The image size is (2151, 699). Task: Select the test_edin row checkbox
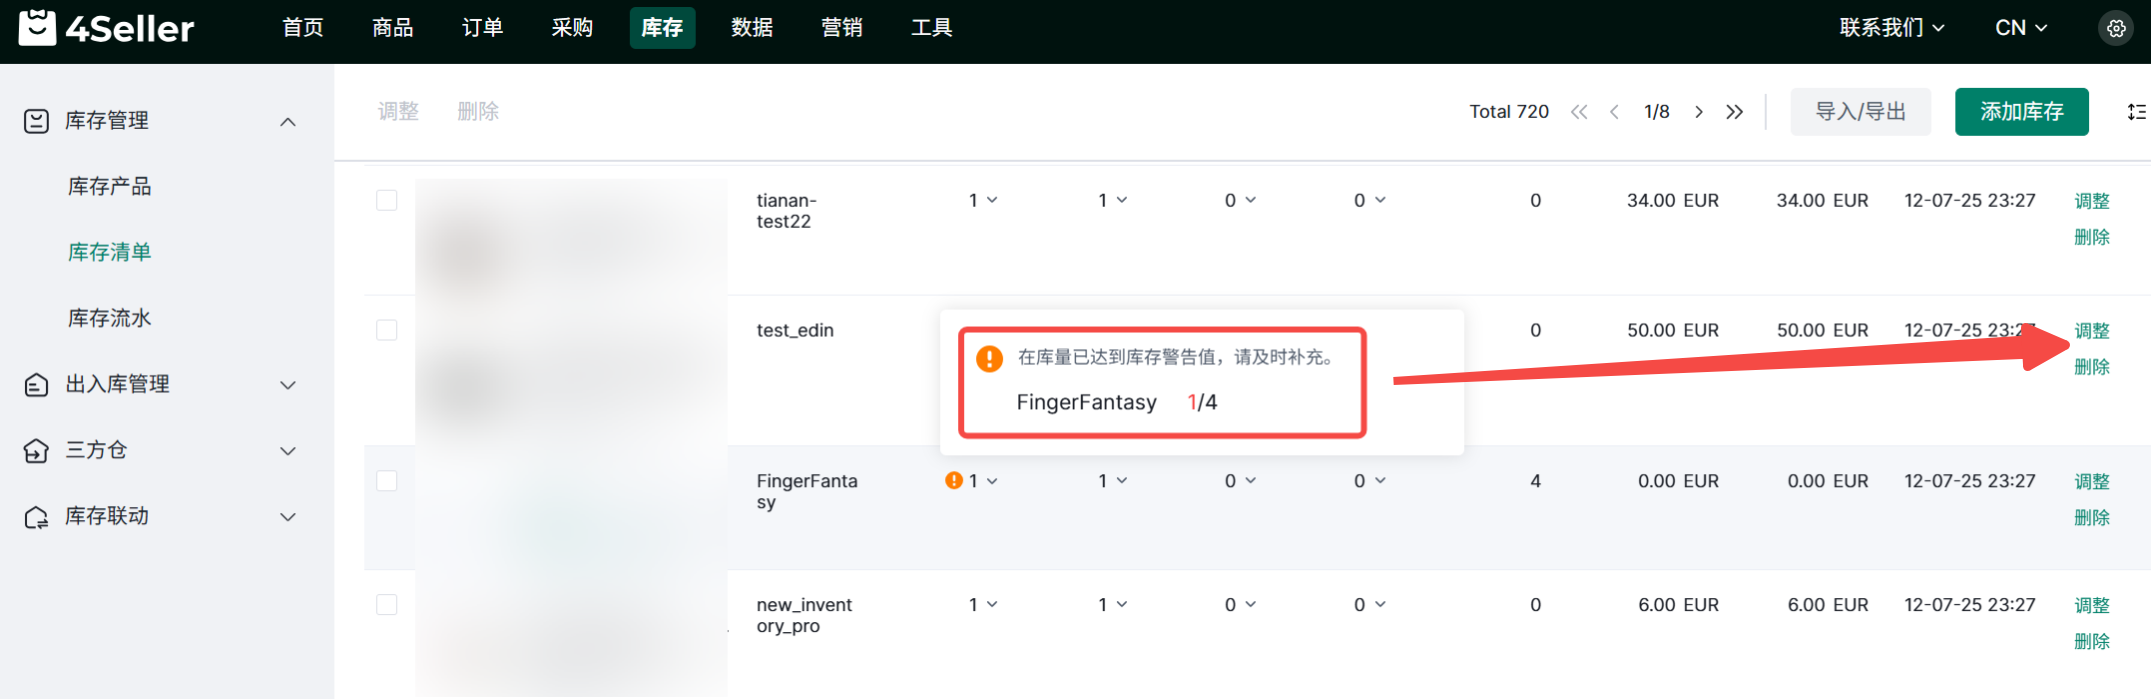[387, 330]
